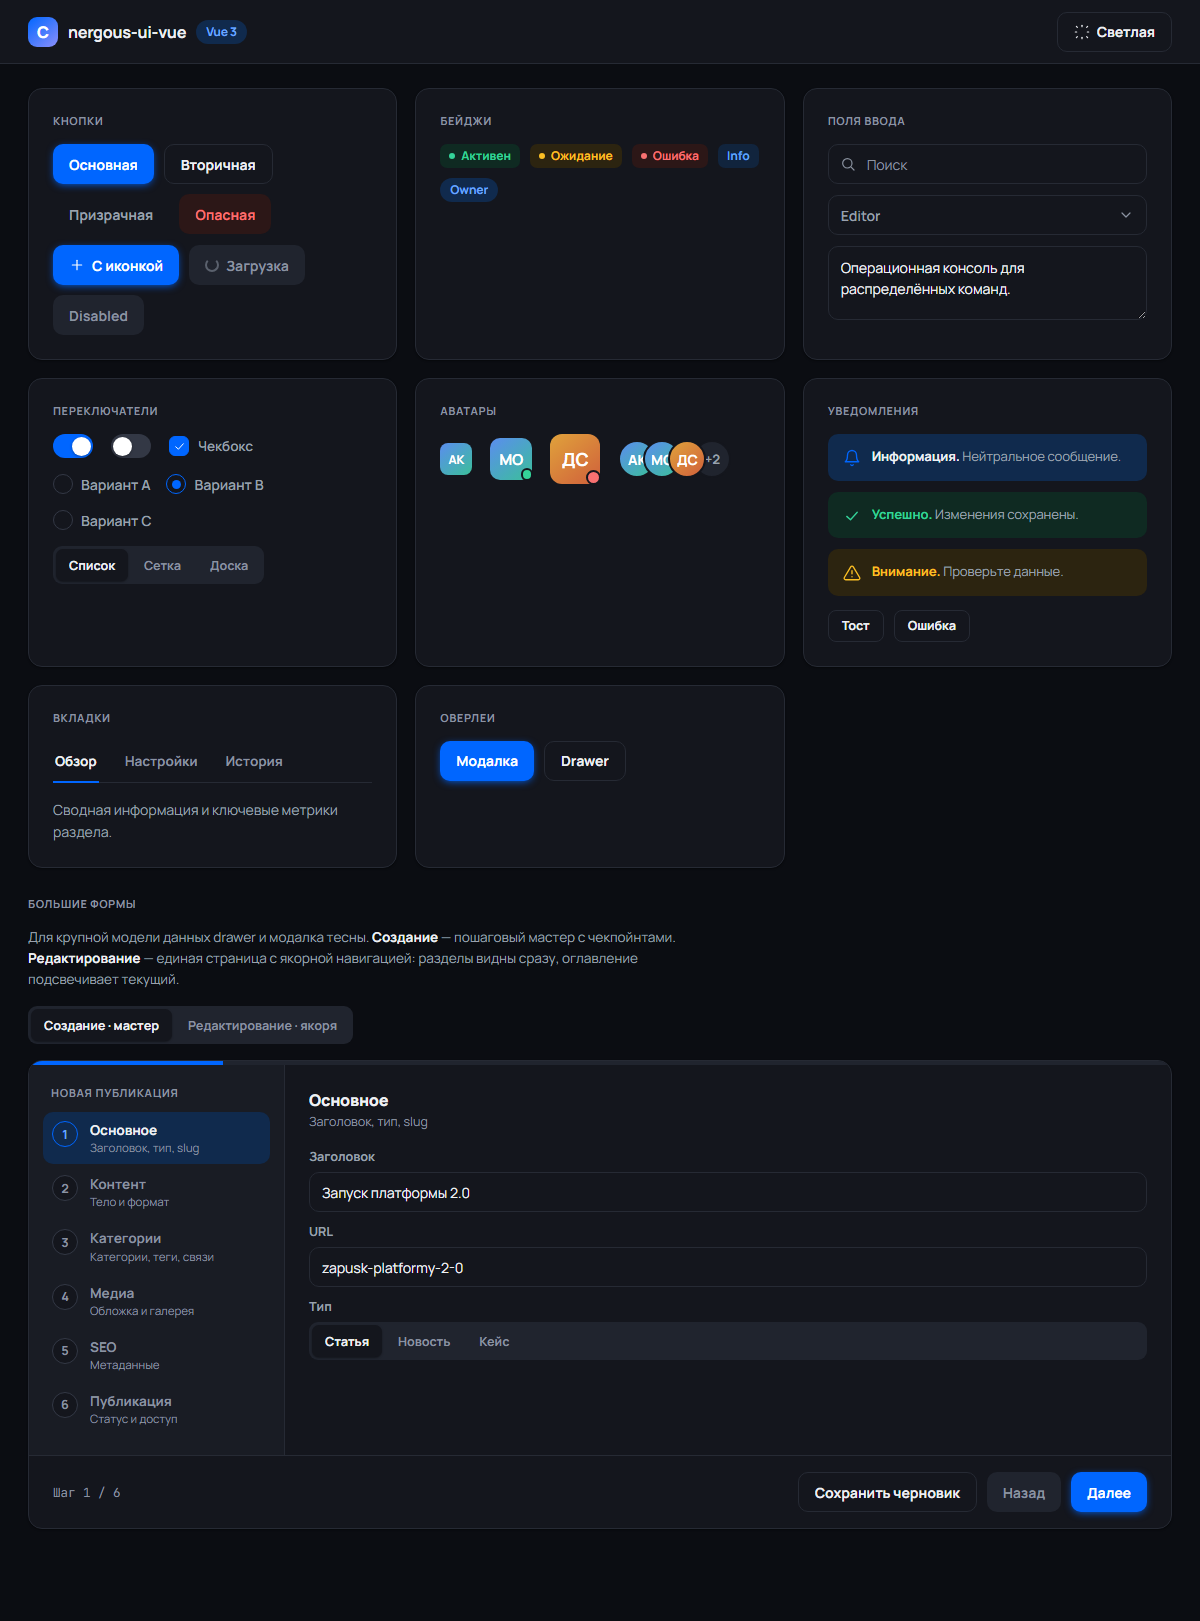Click the nergous-ui-vue logo icon
Image resolution: width=1200 pixels, height=1621 pixels.
pos(43,32)
